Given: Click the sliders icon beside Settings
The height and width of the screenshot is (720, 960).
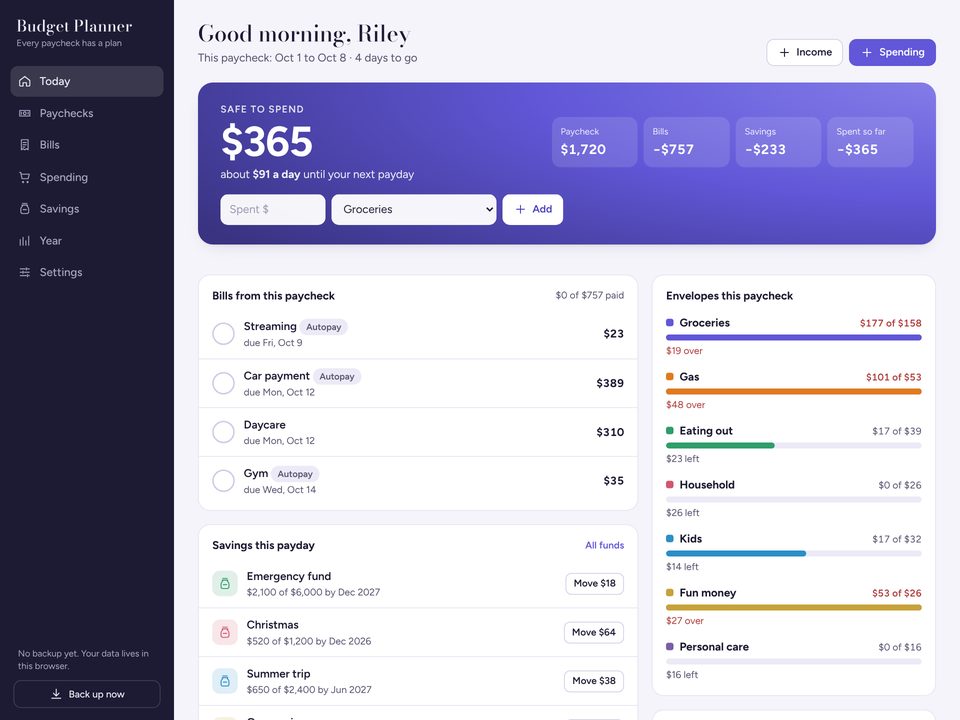Looking at the screenshot, I should coord(24,272).
